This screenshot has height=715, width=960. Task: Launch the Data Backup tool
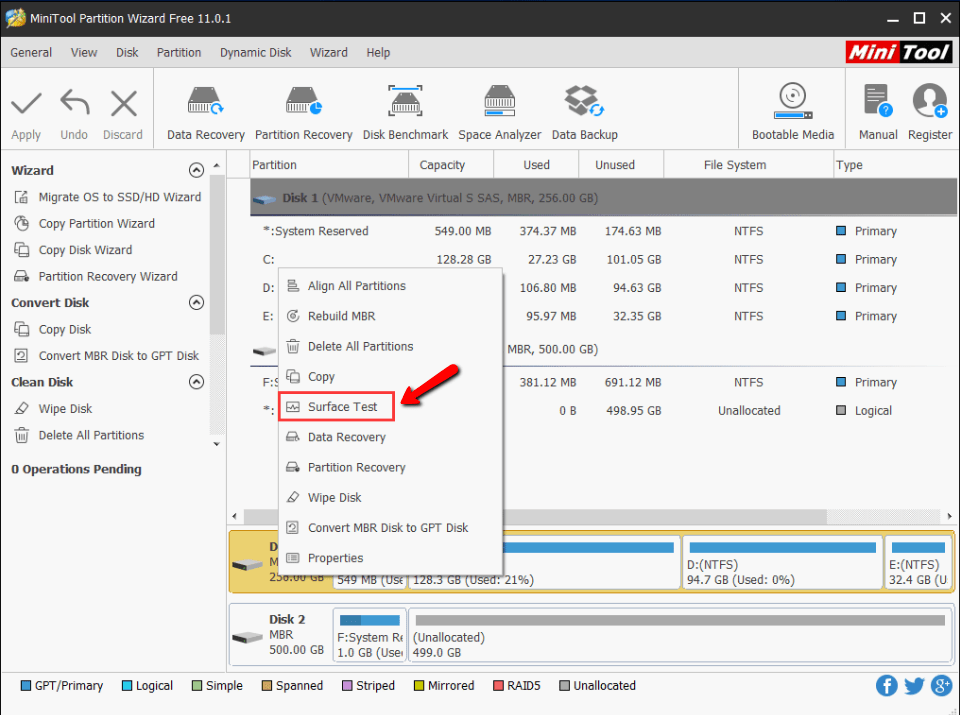pos(584,108)
